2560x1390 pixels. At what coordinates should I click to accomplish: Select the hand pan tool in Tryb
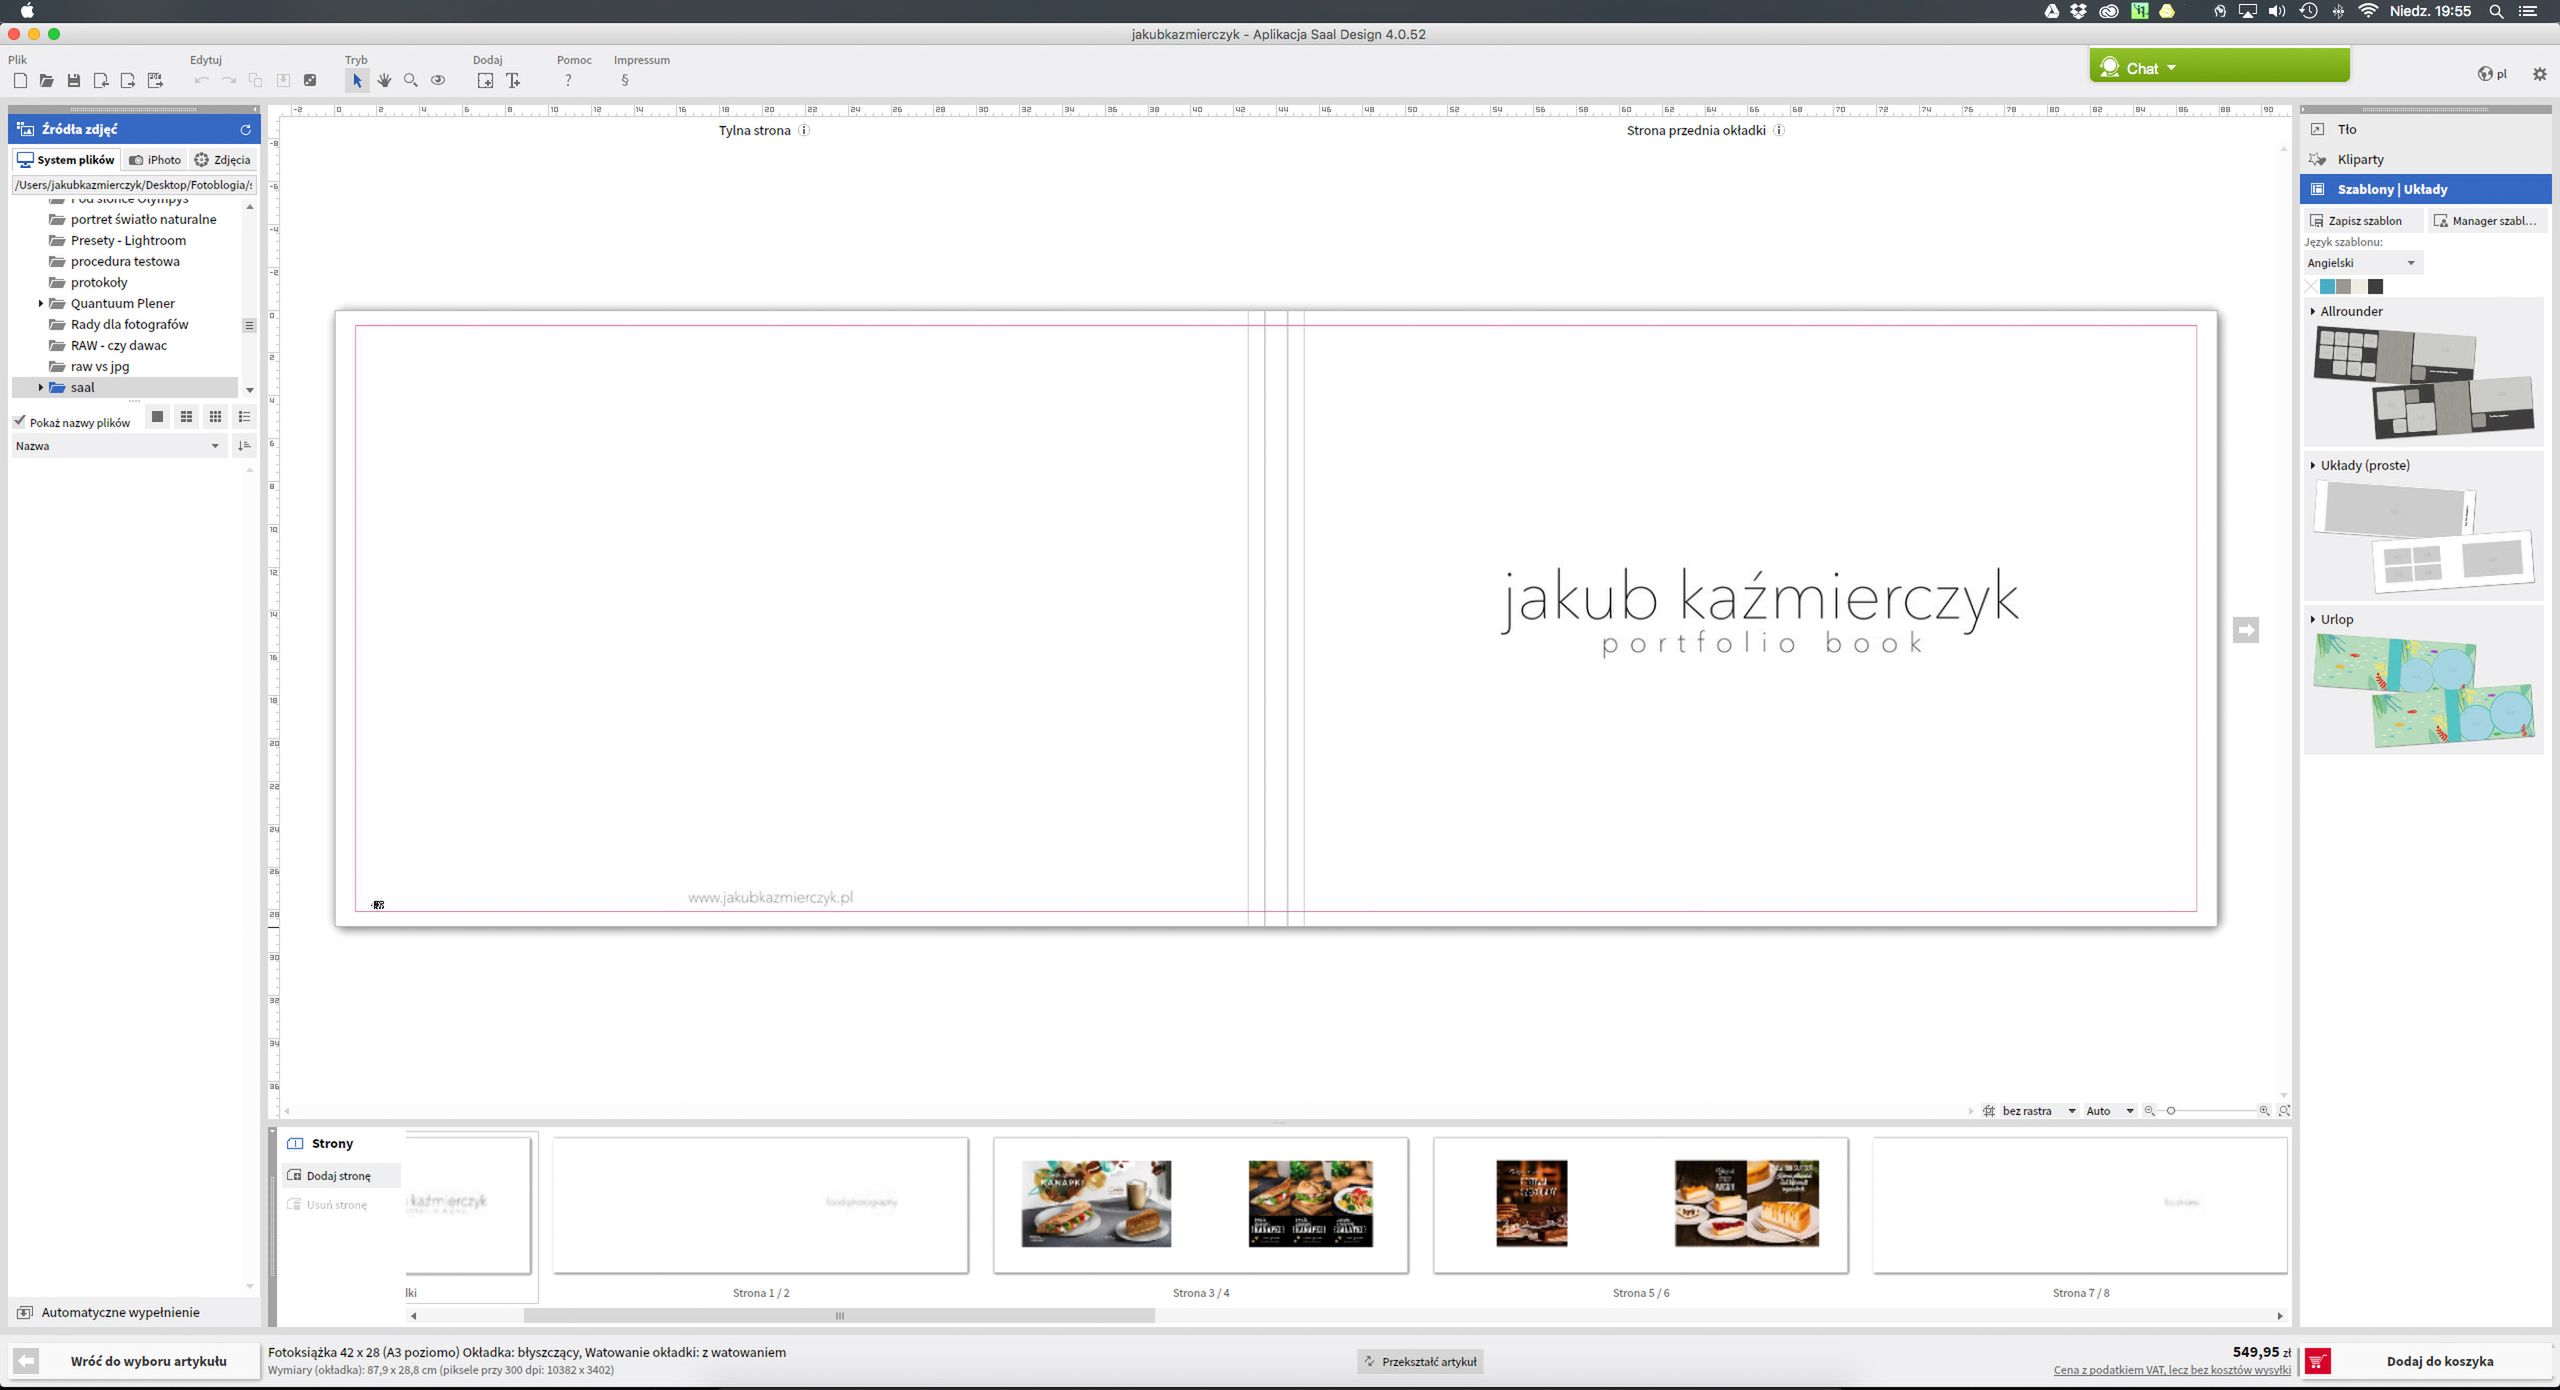click(384, 81)
